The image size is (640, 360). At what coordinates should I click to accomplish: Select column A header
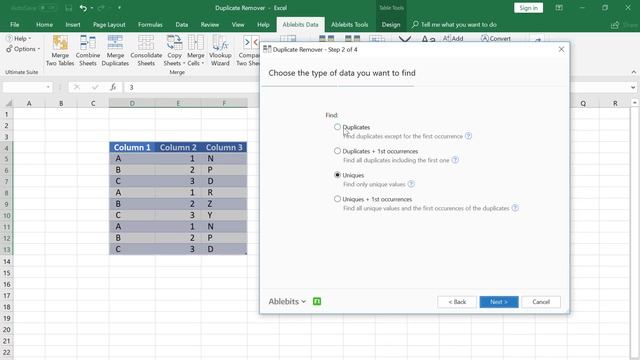point(29,103)
